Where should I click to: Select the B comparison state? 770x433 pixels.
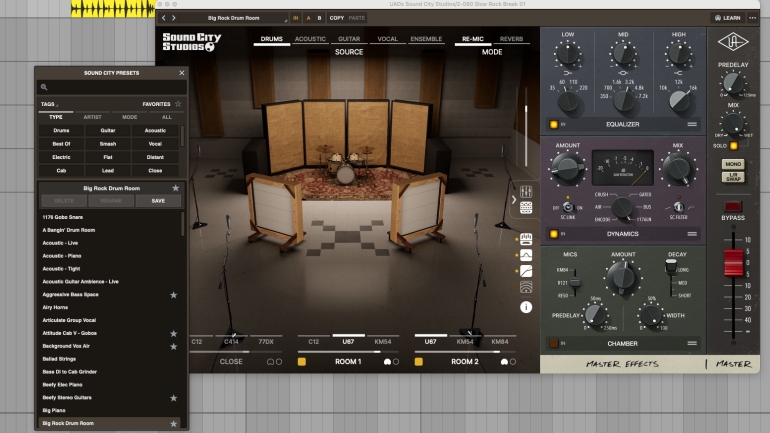point(319,18)
